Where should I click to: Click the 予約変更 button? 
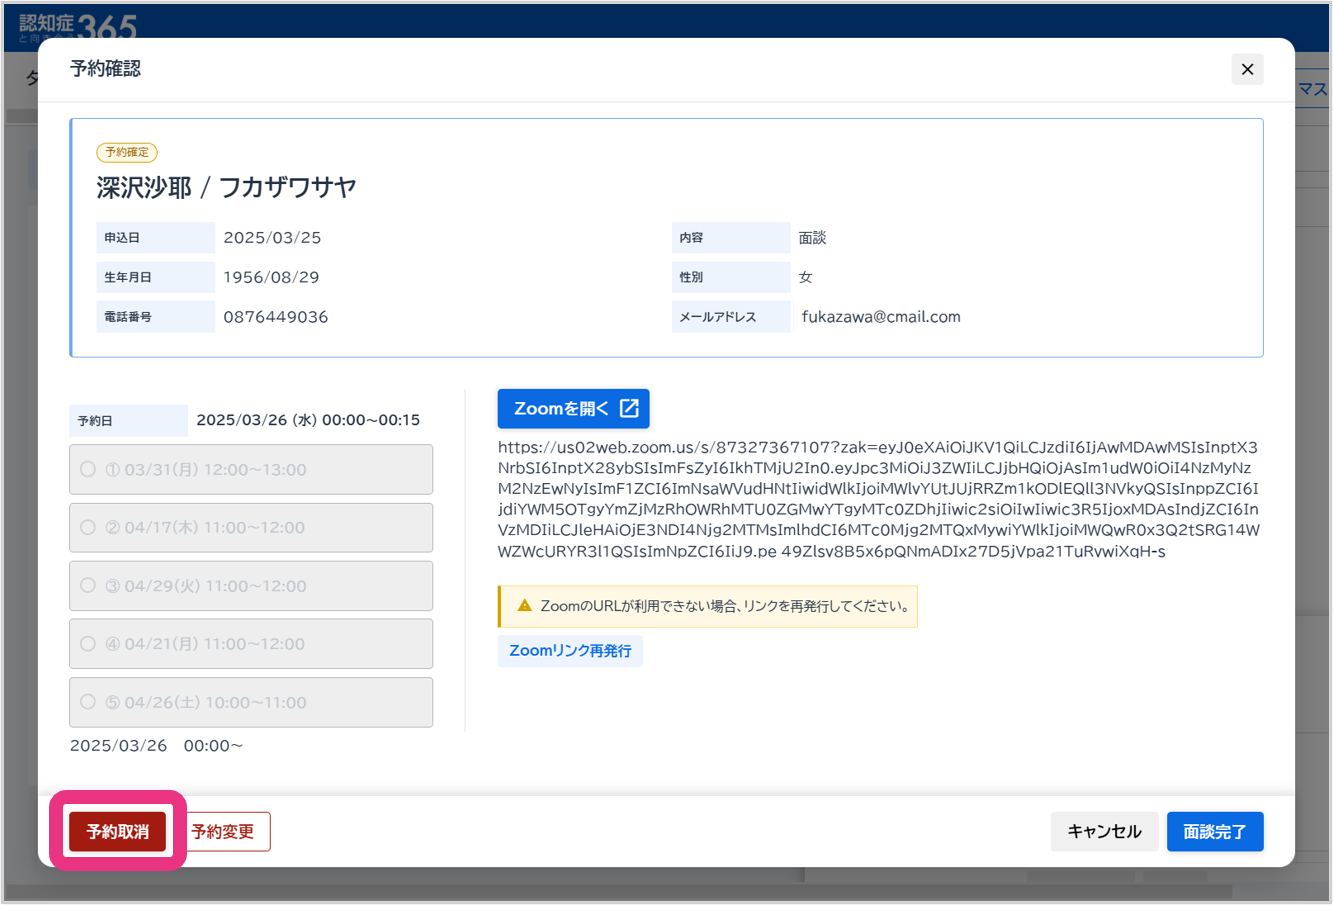click(x=222, y=832)
